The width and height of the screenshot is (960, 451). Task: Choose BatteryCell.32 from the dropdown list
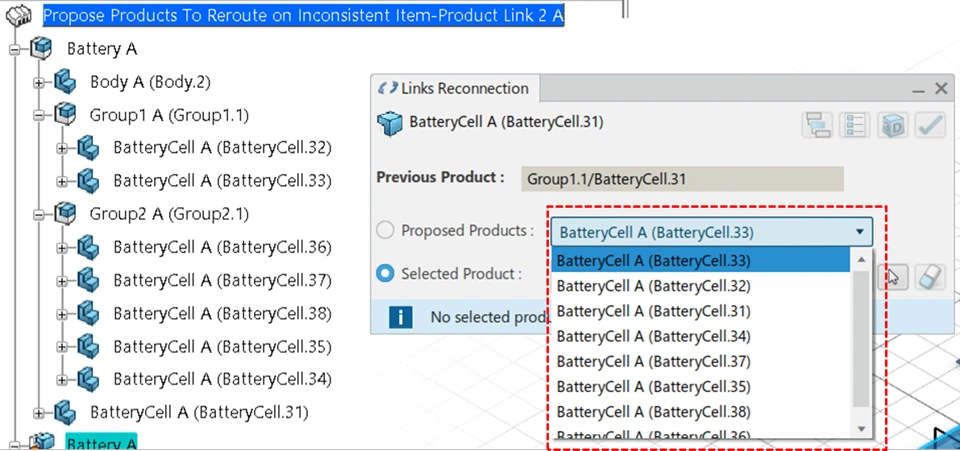[653, 286]
